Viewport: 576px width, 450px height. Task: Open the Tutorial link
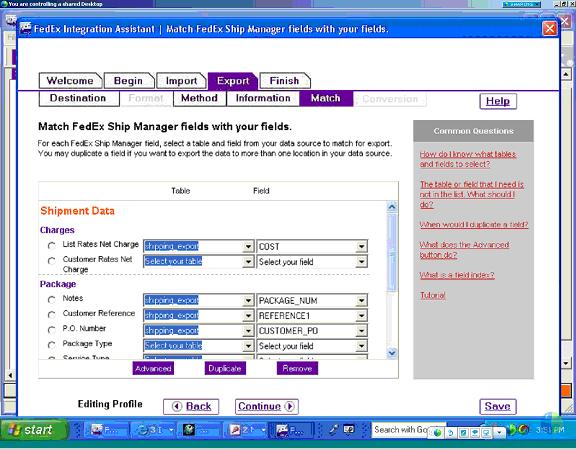tap(433, 295)
